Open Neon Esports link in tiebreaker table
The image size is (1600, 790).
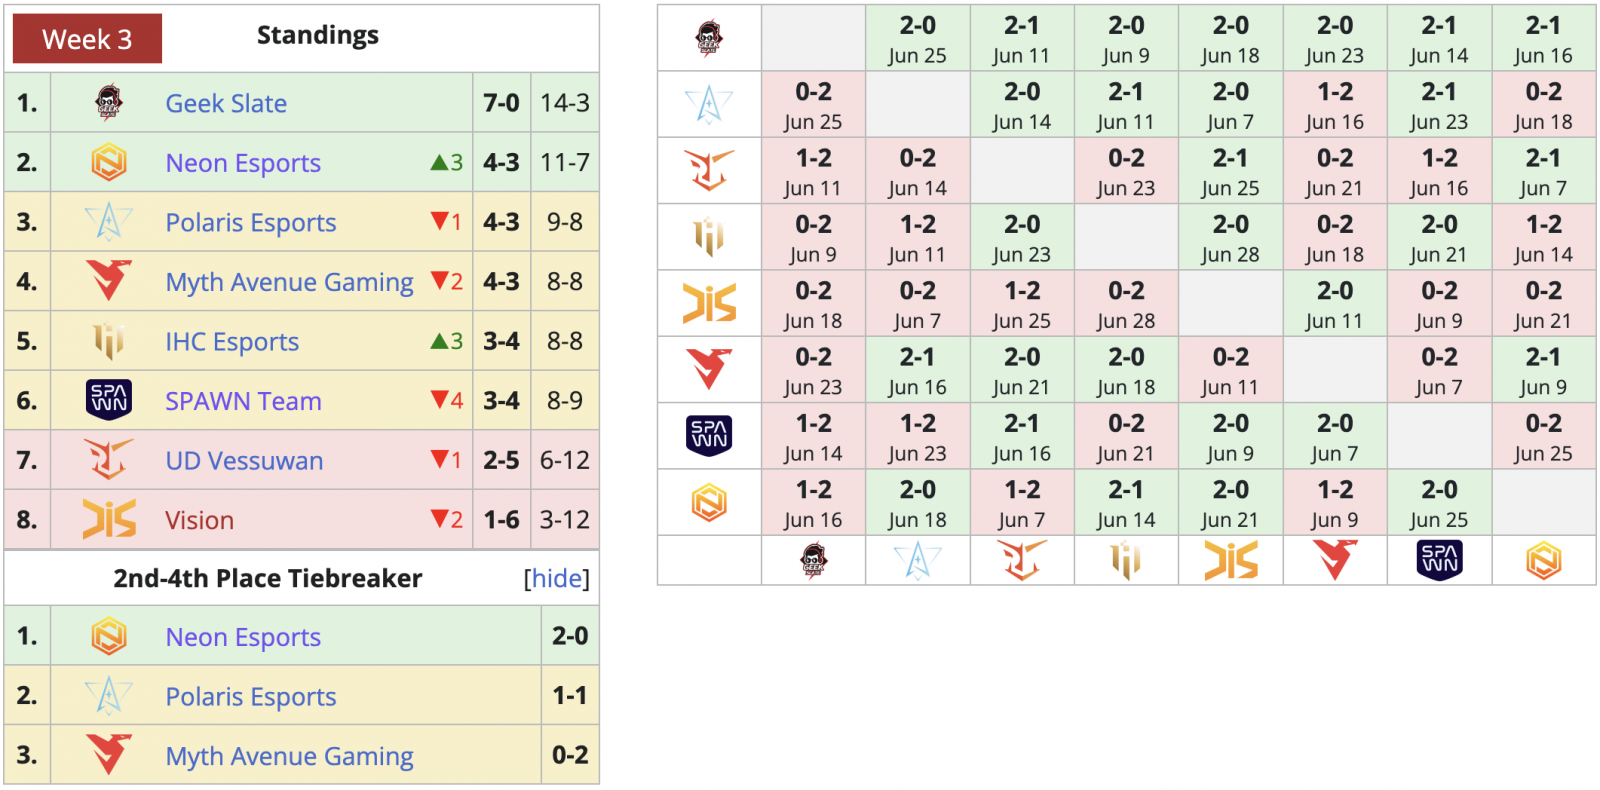pos(243,637)
